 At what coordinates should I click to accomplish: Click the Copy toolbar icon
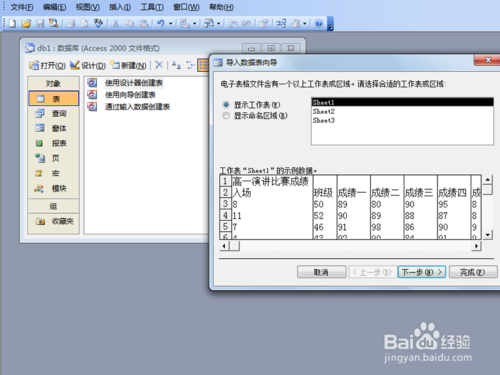pyautogui.click(x=129, y=23)
